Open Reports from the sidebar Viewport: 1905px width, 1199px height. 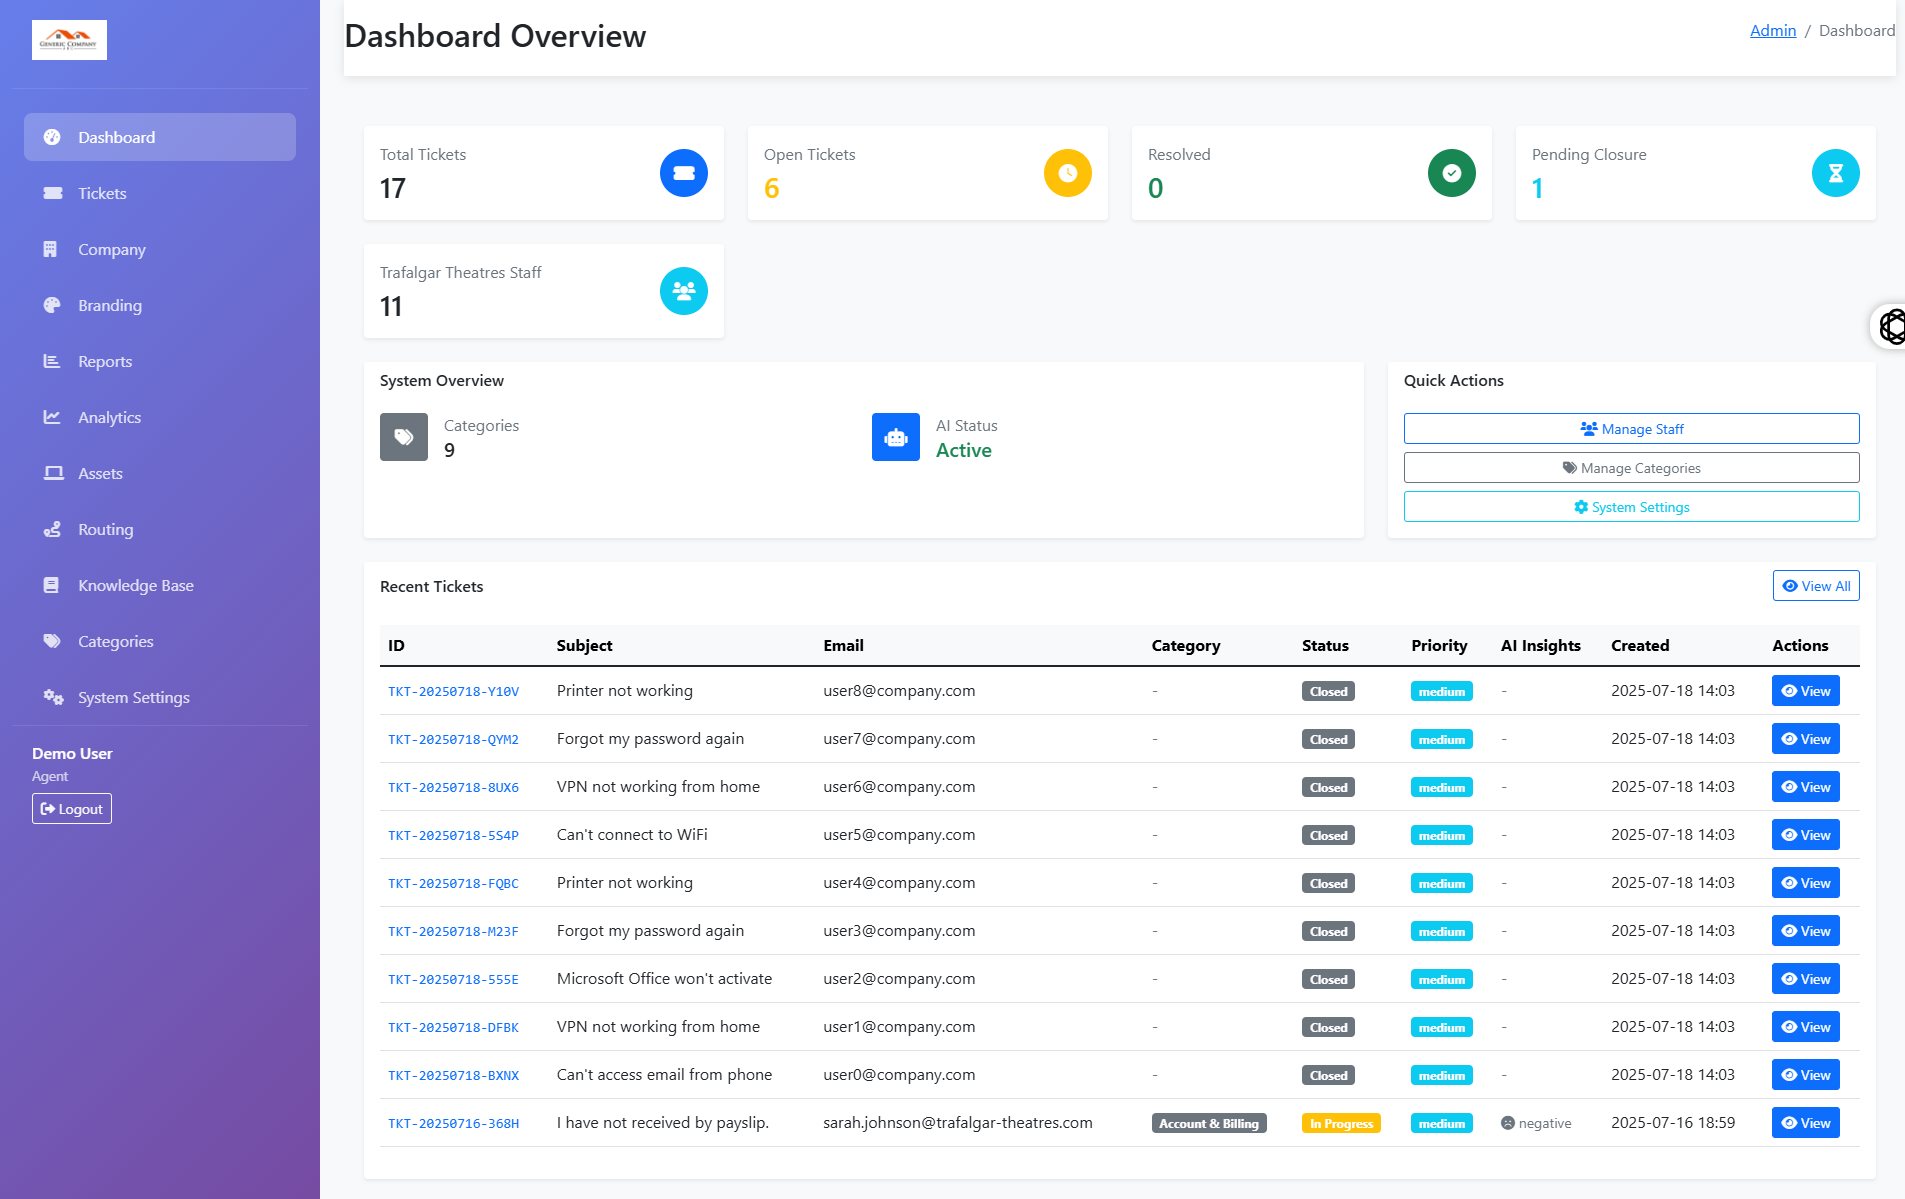pyautogui.click(x=160, y=361)
